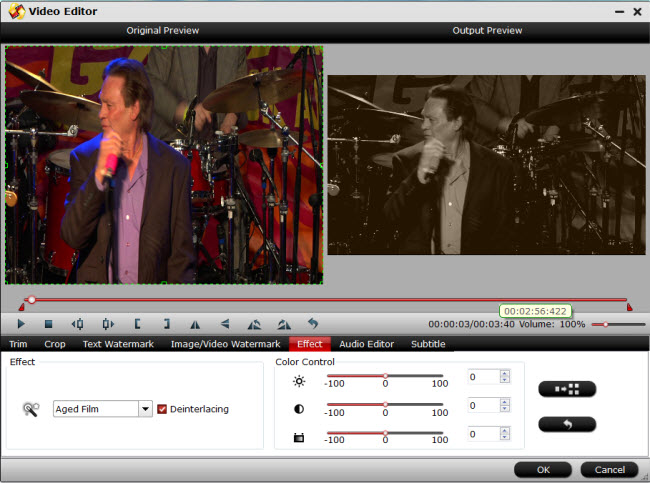Flip video horizontally

click(195, 324)
